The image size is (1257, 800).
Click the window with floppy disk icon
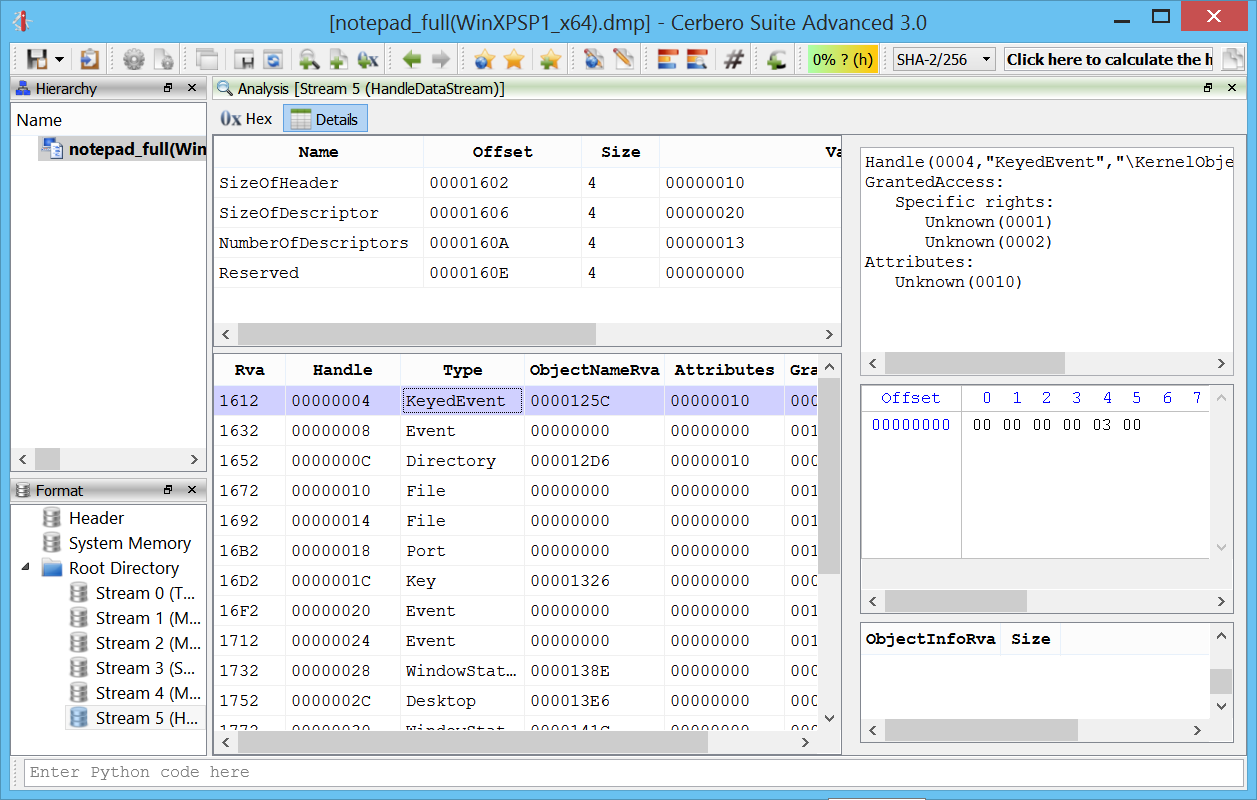pos(243,59)
